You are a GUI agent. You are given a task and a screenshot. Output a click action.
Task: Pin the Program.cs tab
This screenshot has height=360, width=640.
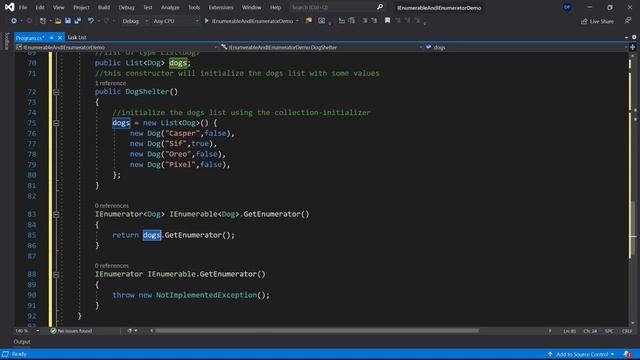(52, 38)
